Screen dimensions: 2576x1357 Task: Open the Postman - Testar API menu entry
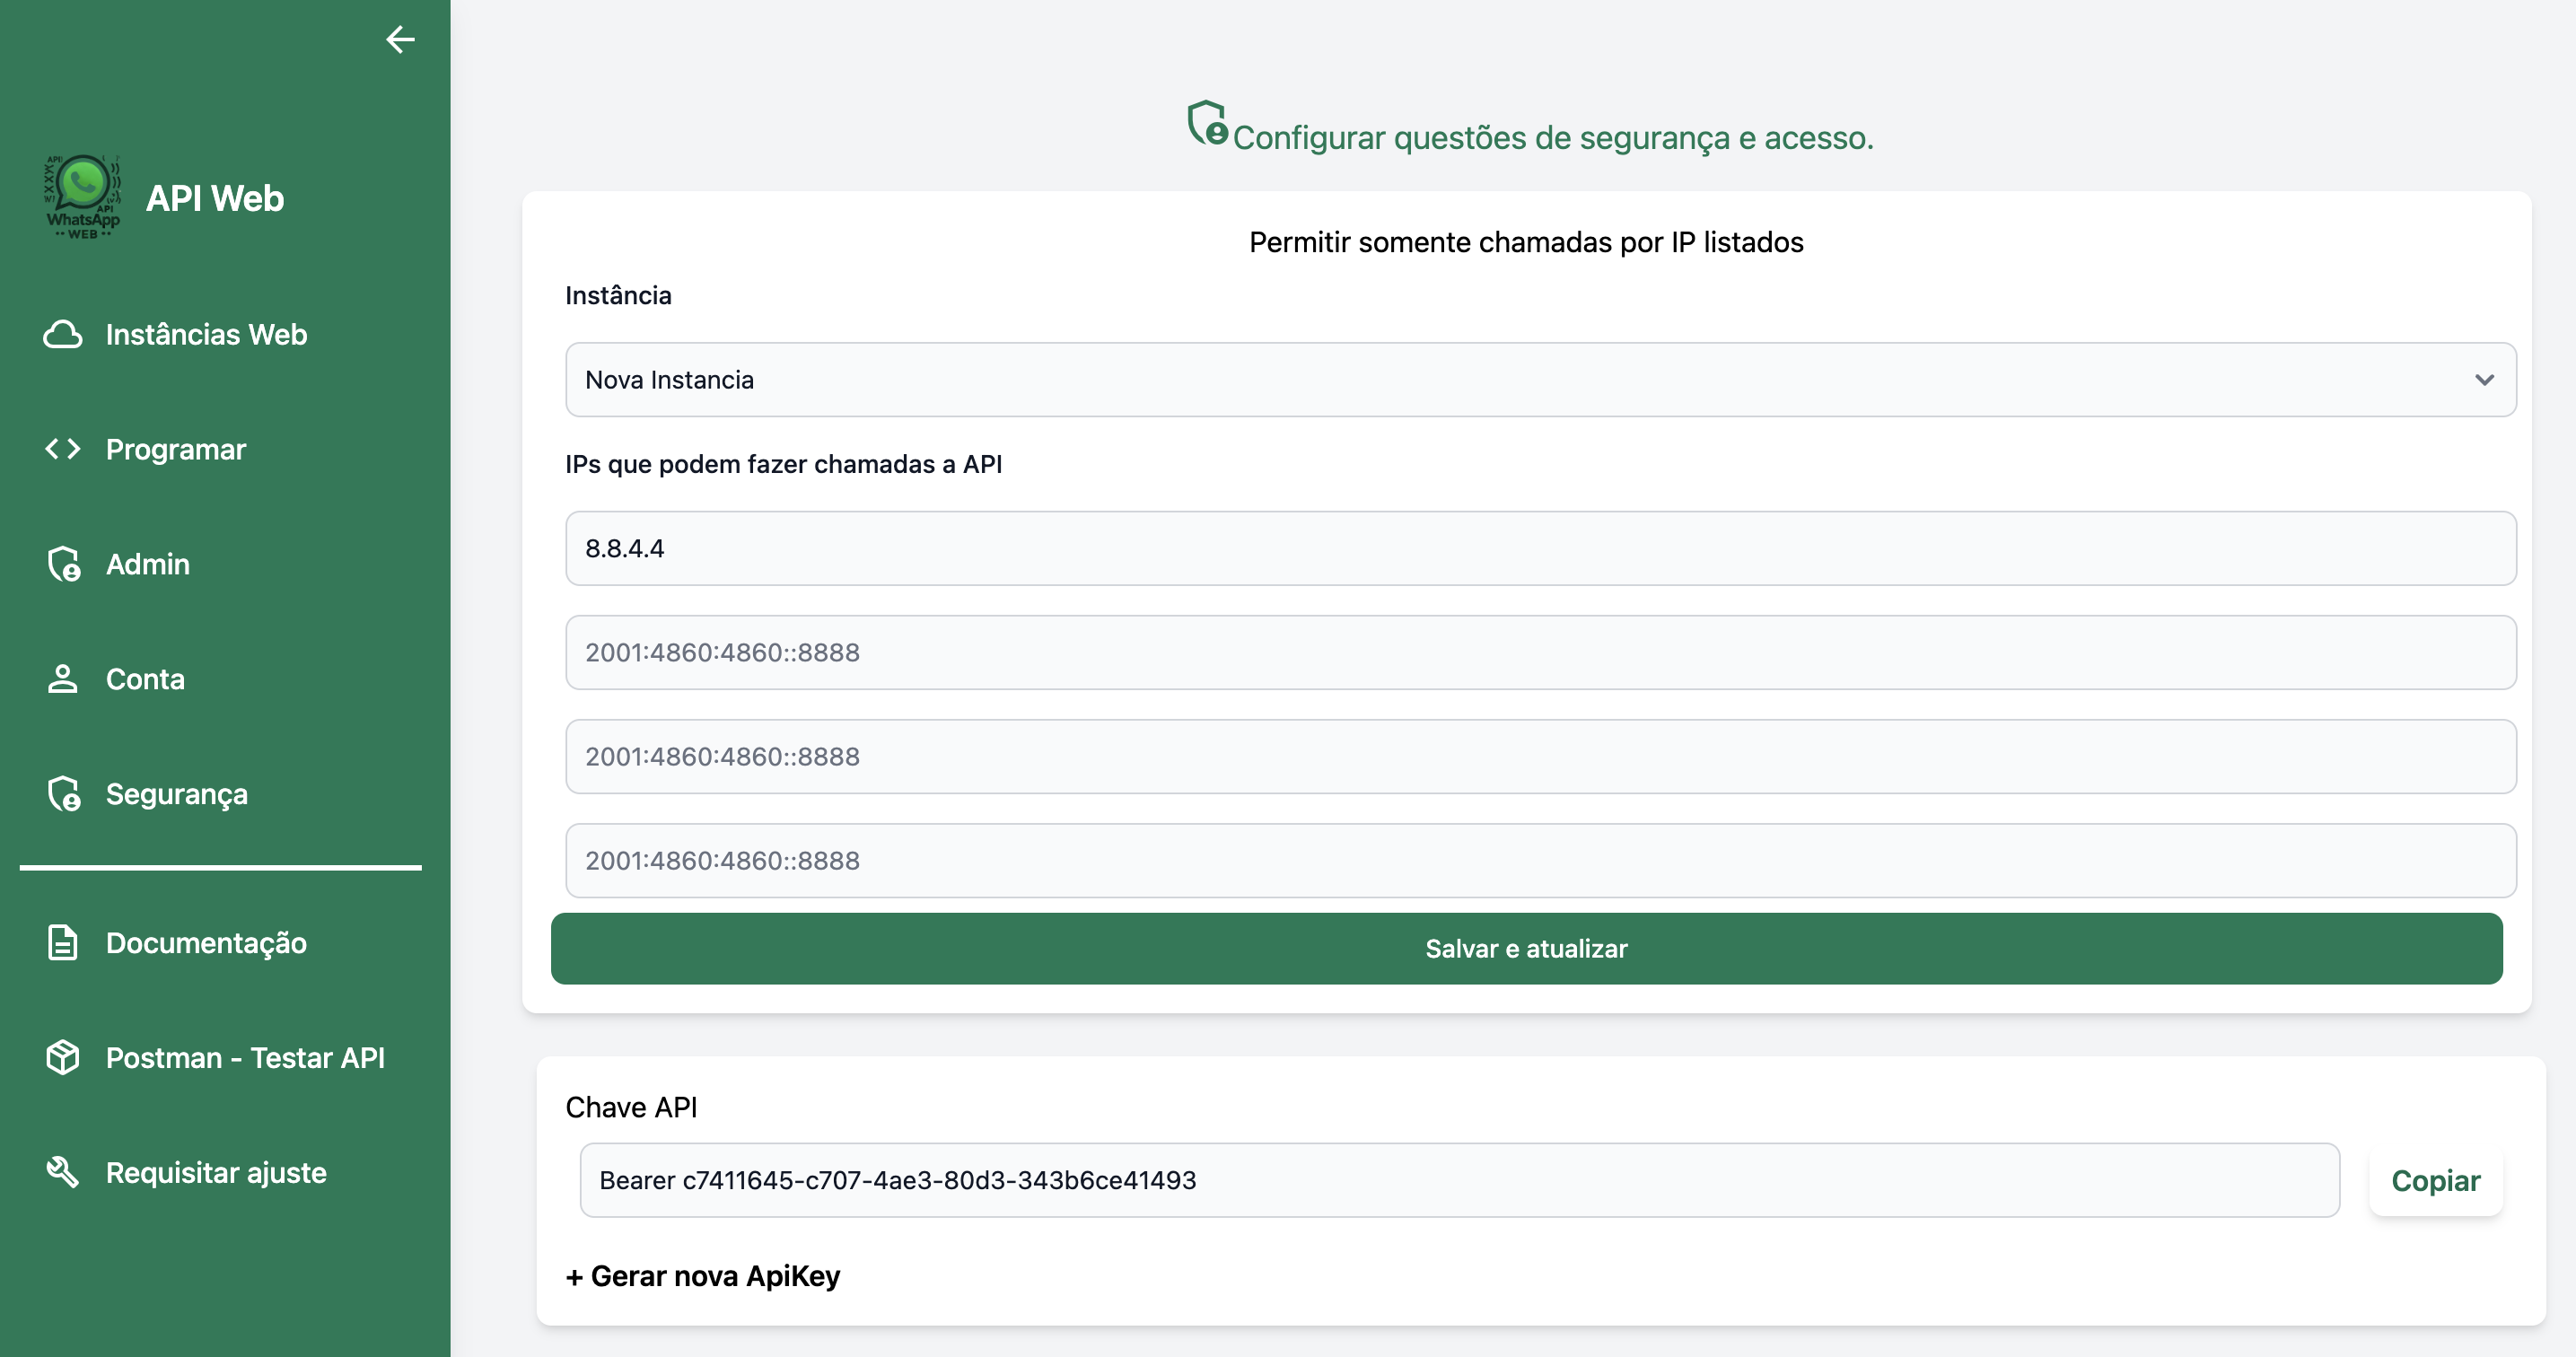(245, 1057)
